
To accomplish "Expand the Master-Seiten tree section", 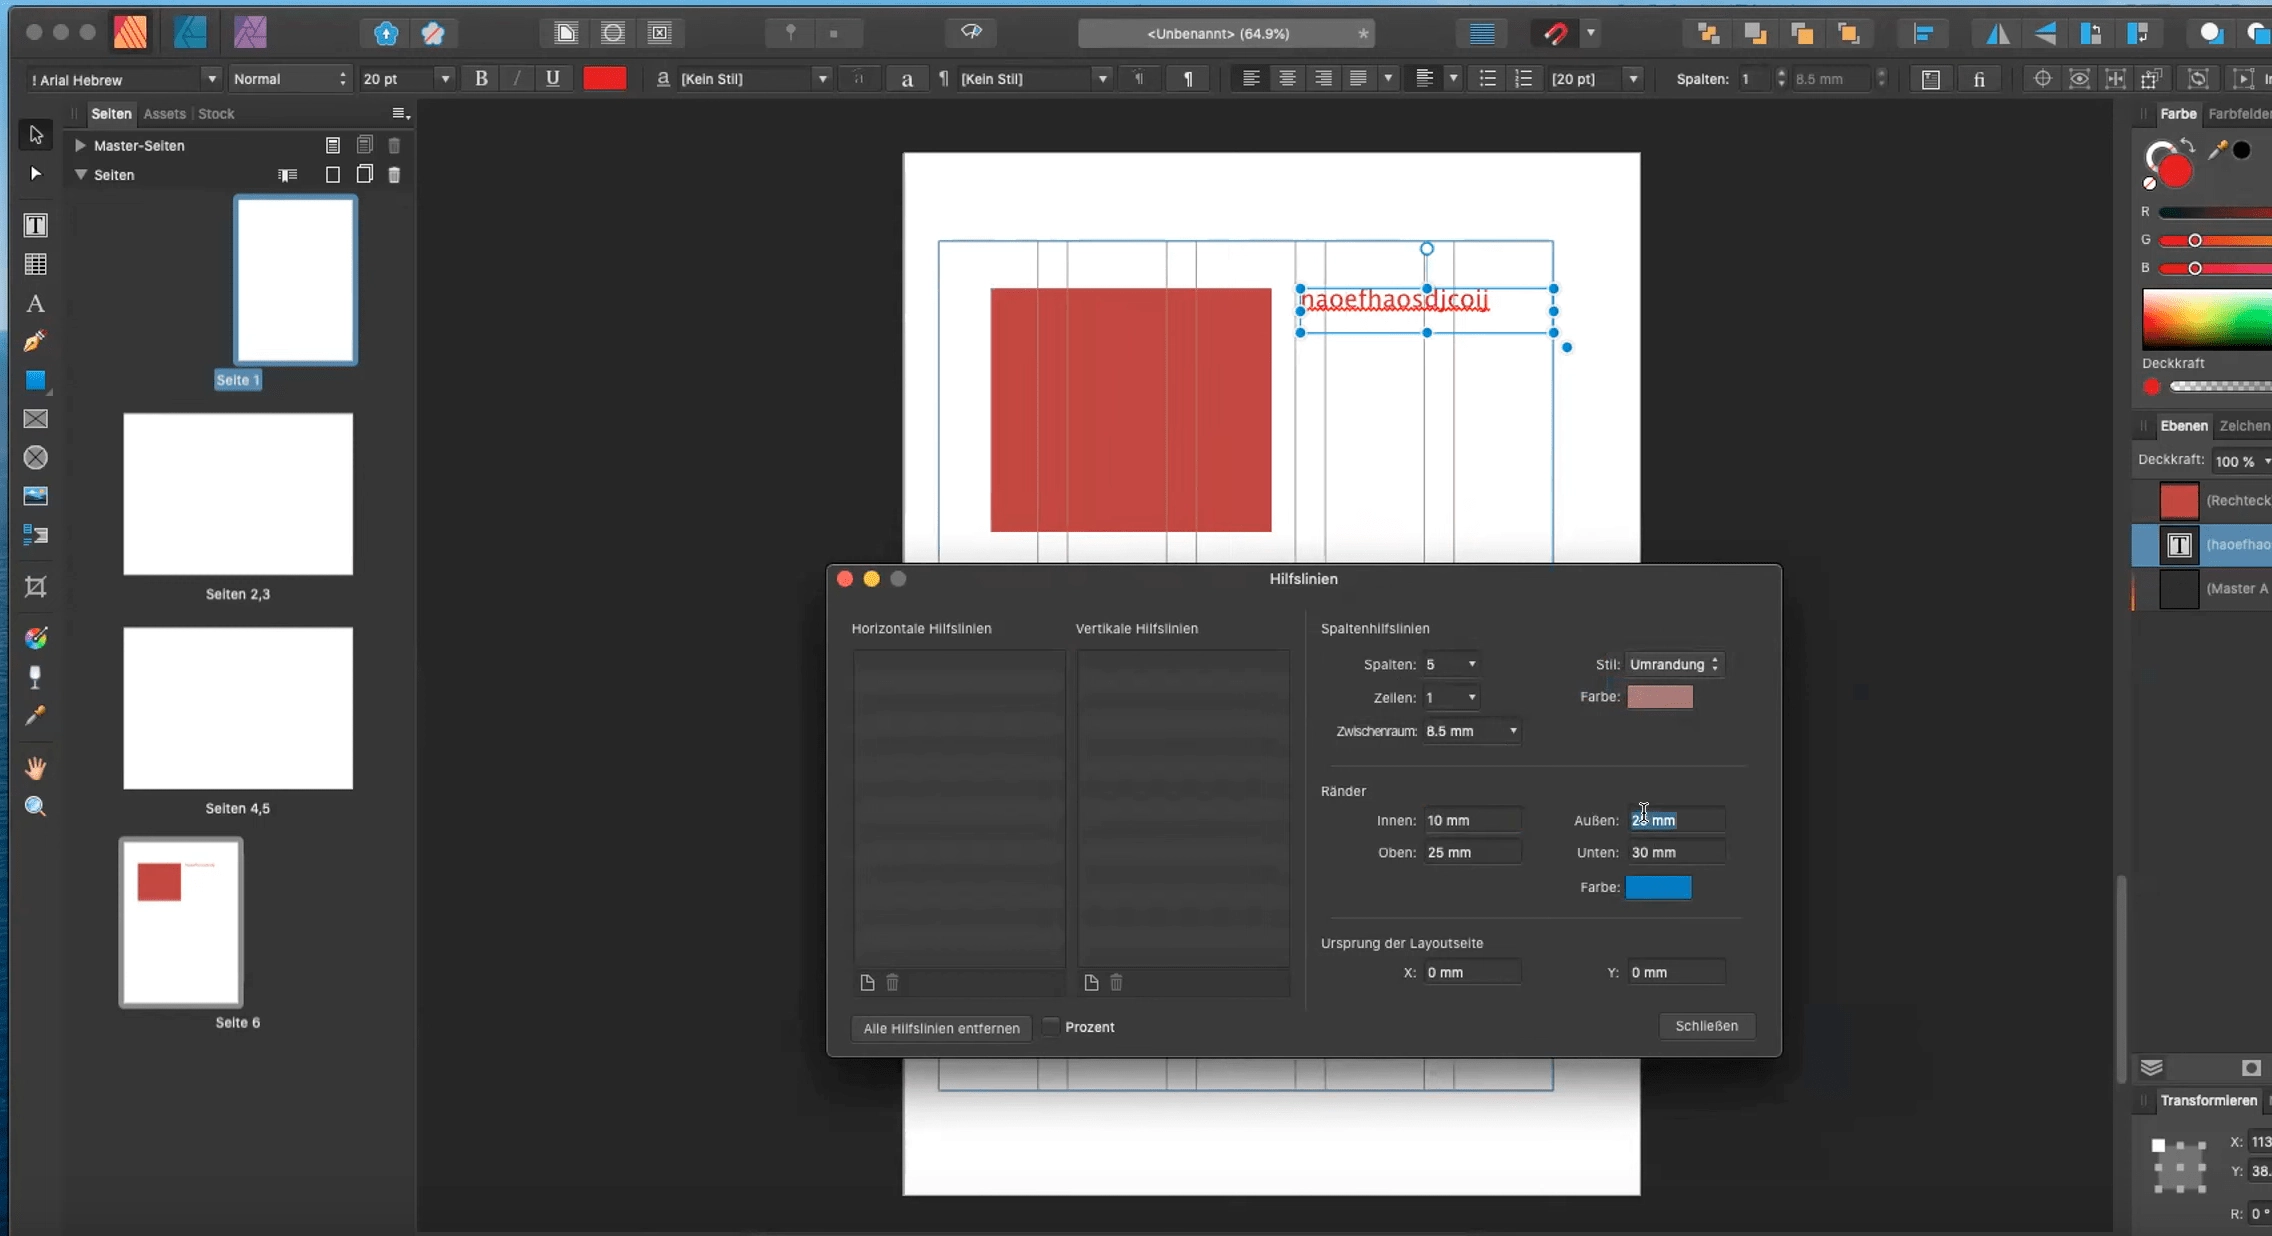I will click(x=80, y=145).
